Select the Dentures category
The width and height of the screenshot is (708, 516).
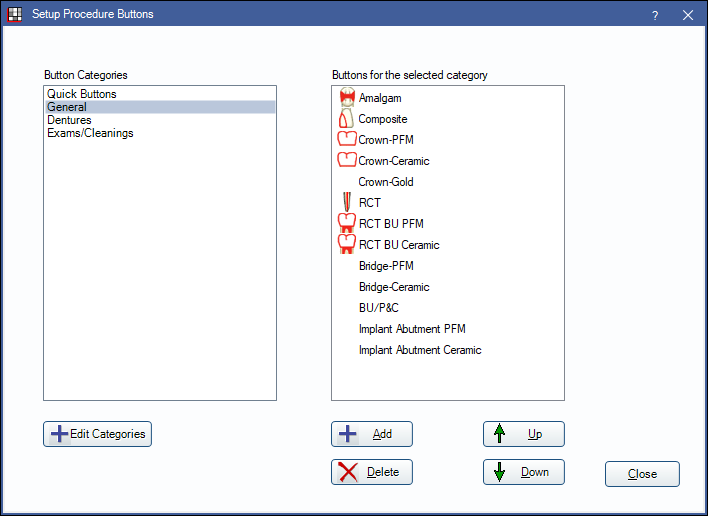pos(69,120)
